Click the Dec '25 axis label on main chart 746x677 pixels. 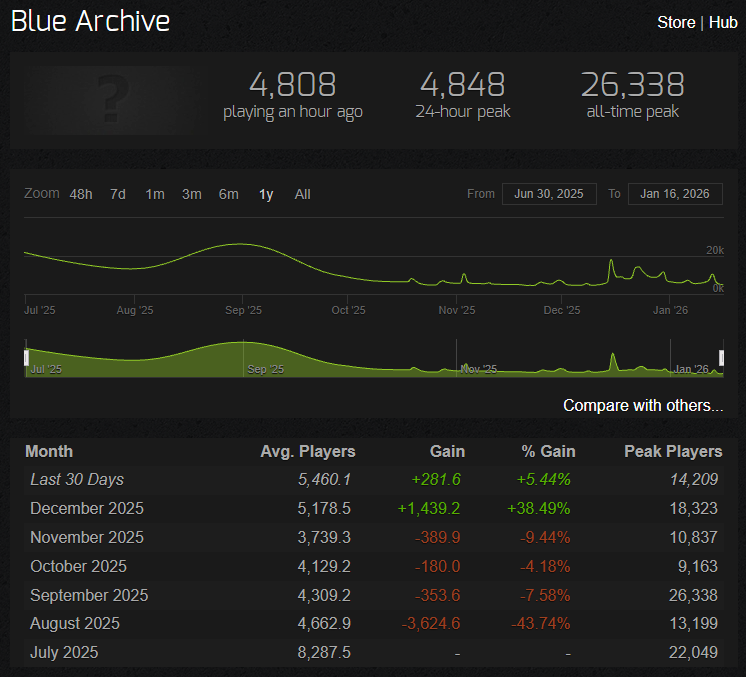click(x=562, y=310)
